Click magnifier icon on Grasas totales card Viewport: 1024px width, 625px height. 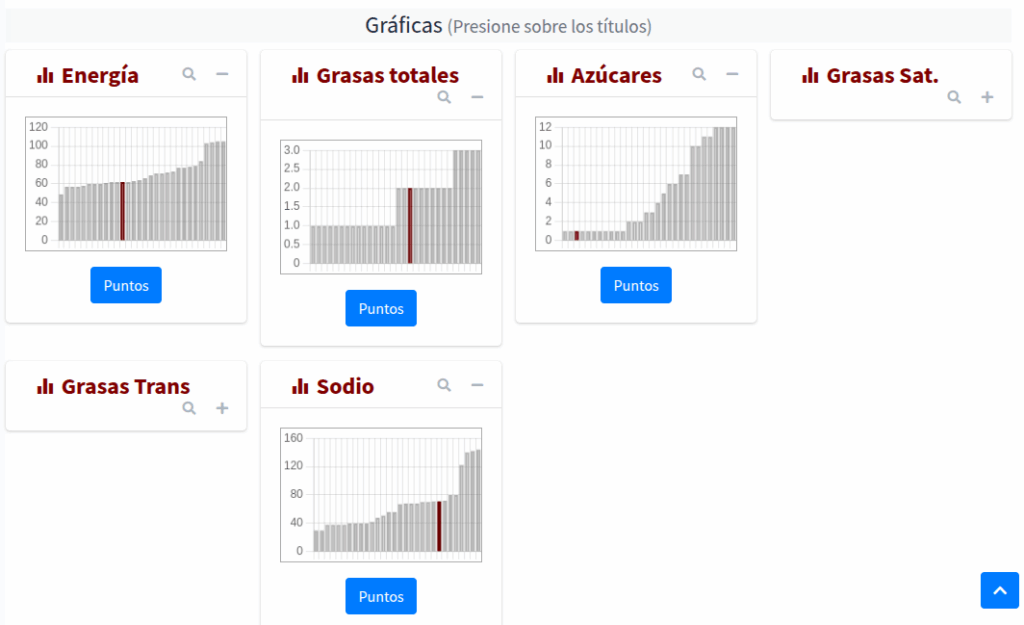[444, 97]
